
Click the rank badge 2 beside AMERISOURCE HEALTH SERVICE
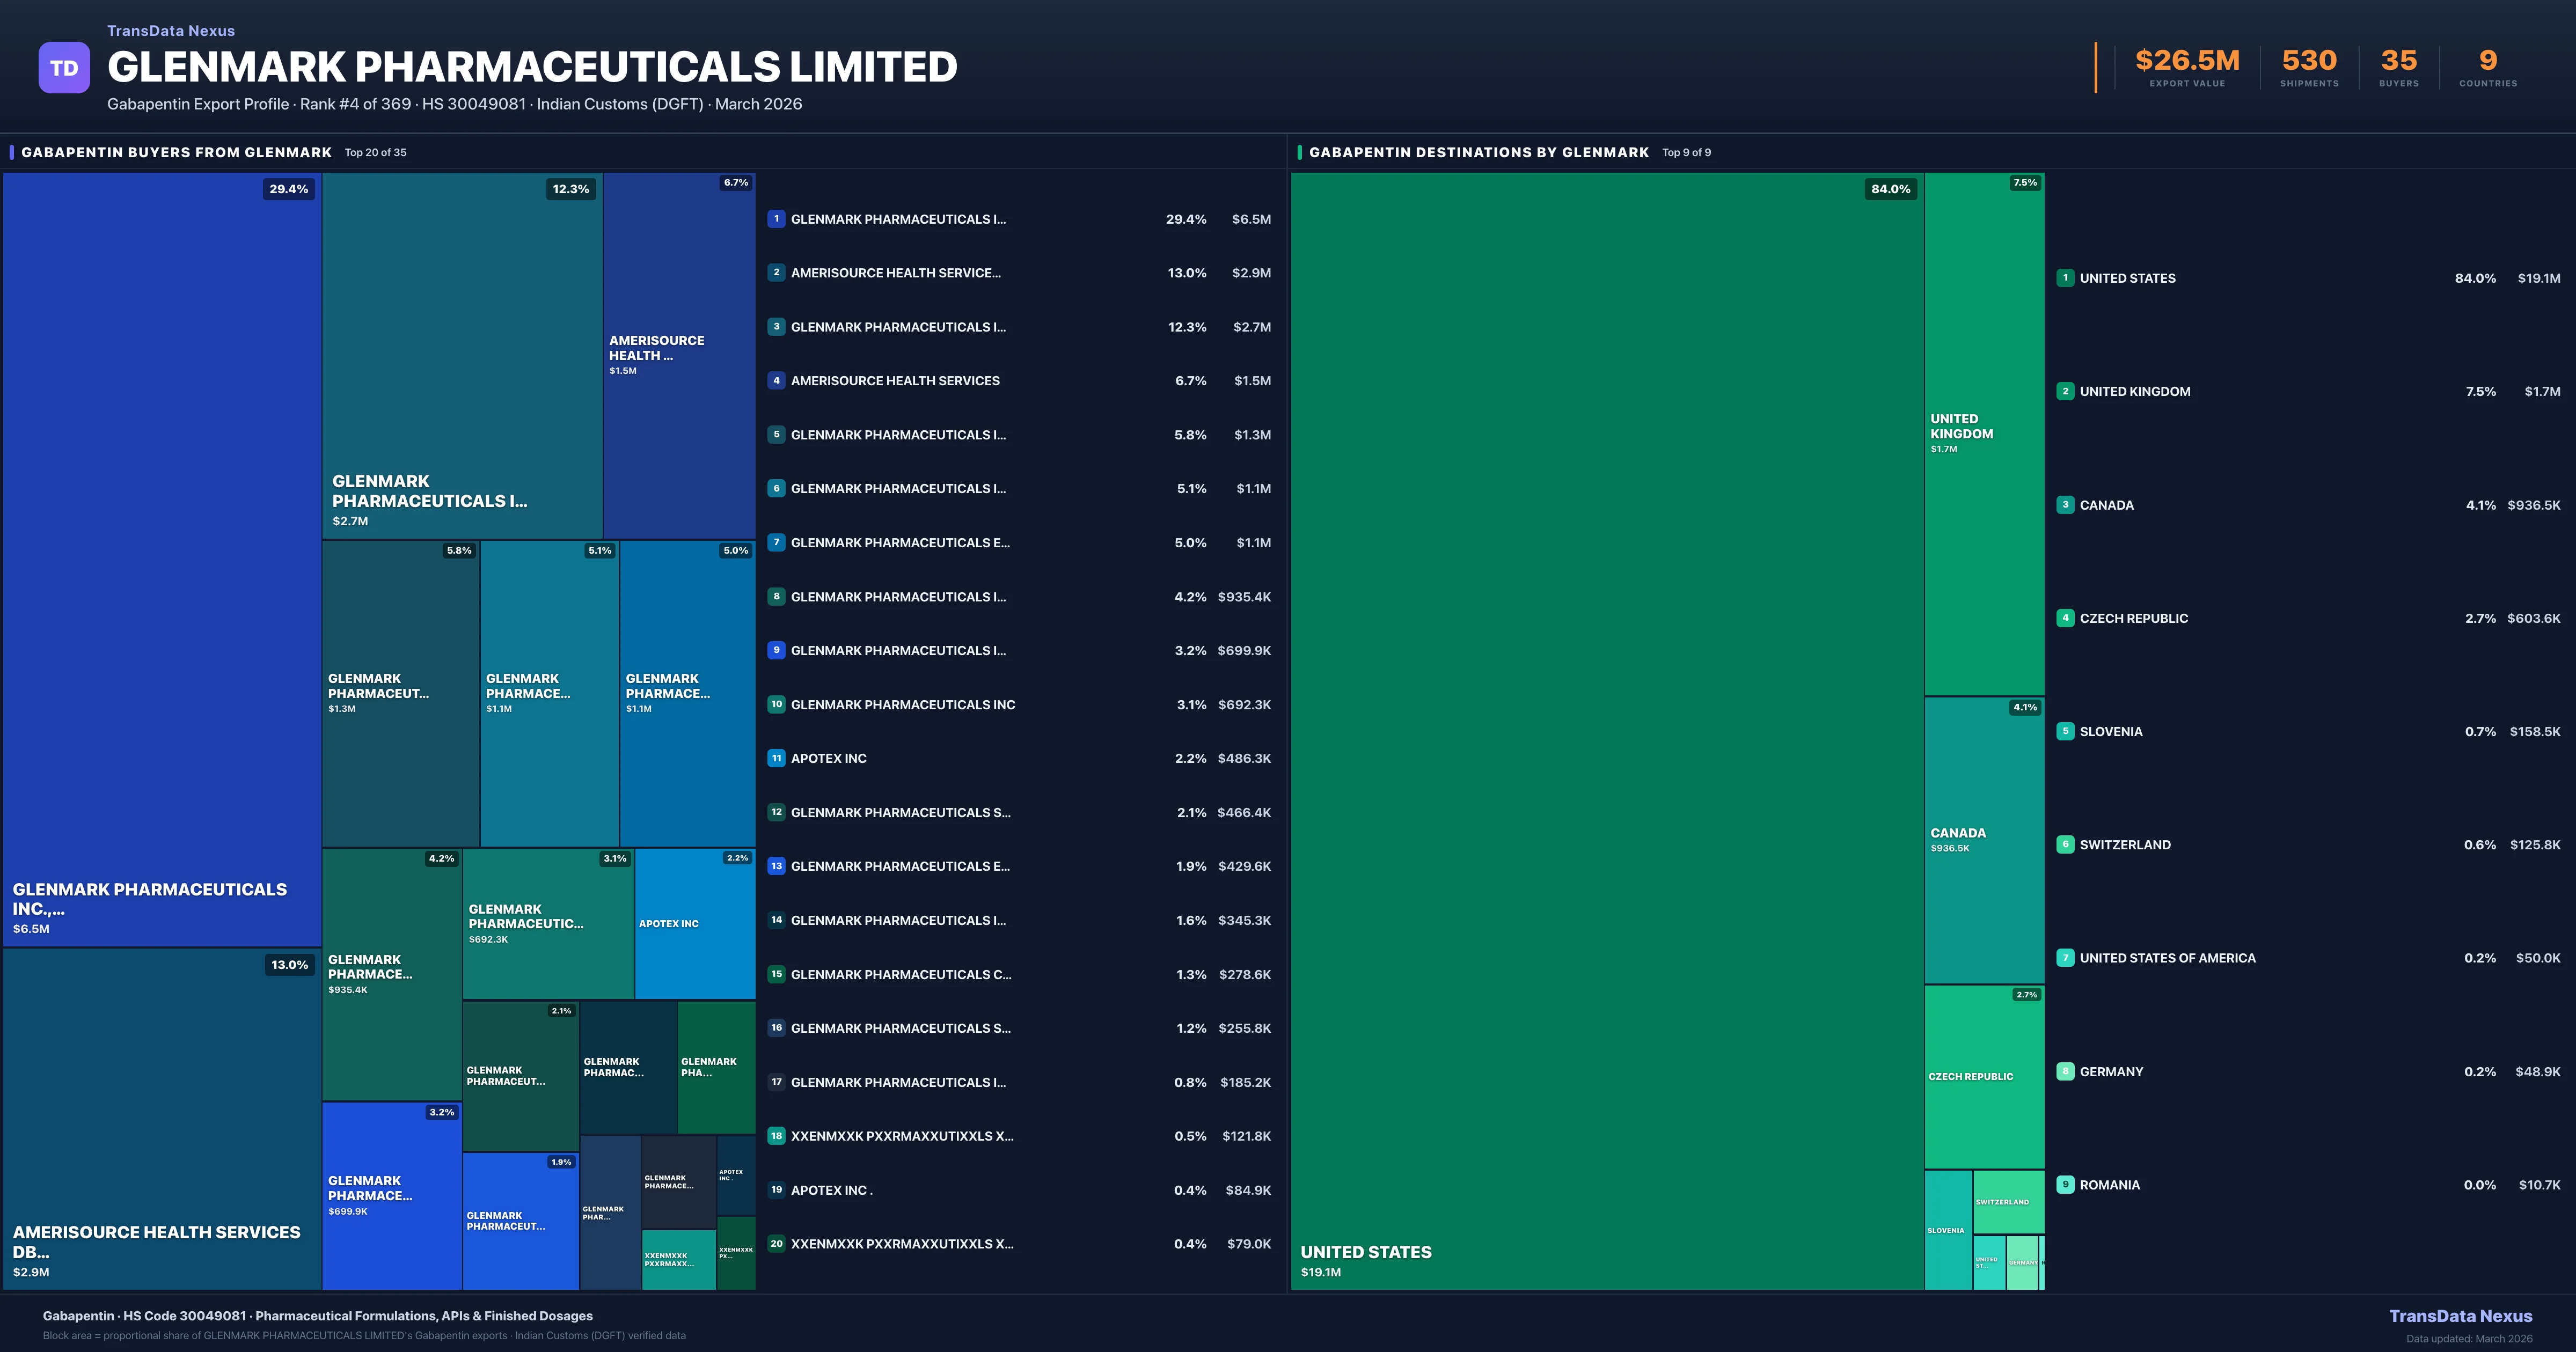coord(776,272)
